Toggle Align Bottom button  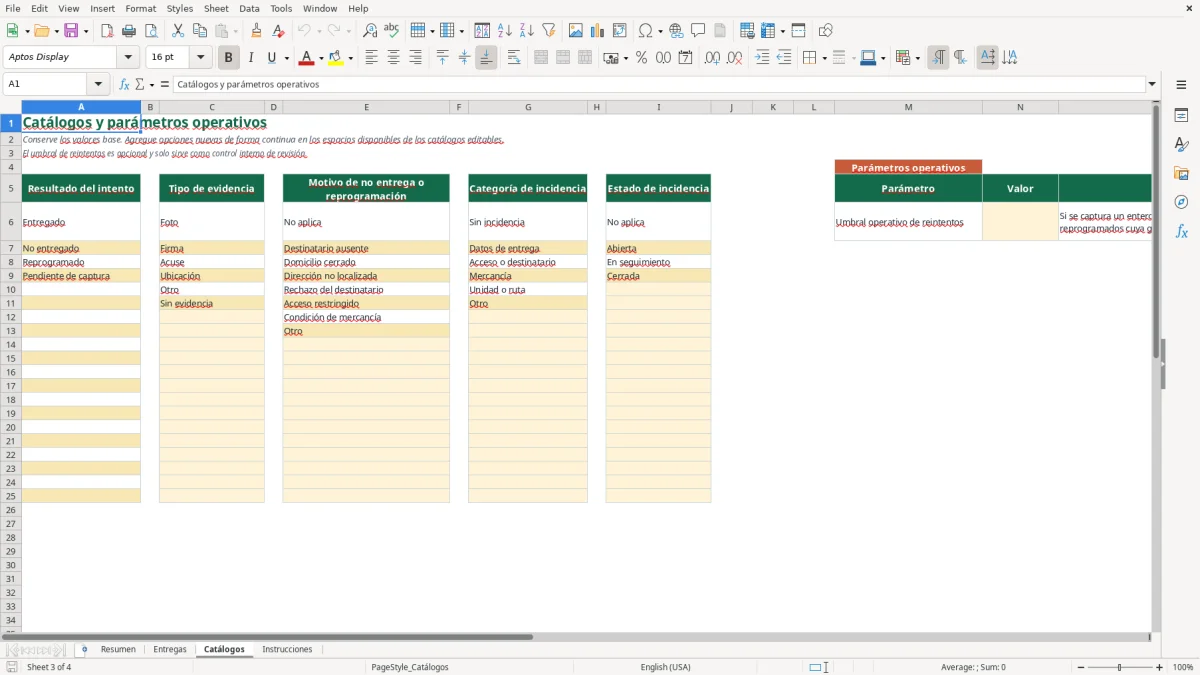(x=486, y=58)
